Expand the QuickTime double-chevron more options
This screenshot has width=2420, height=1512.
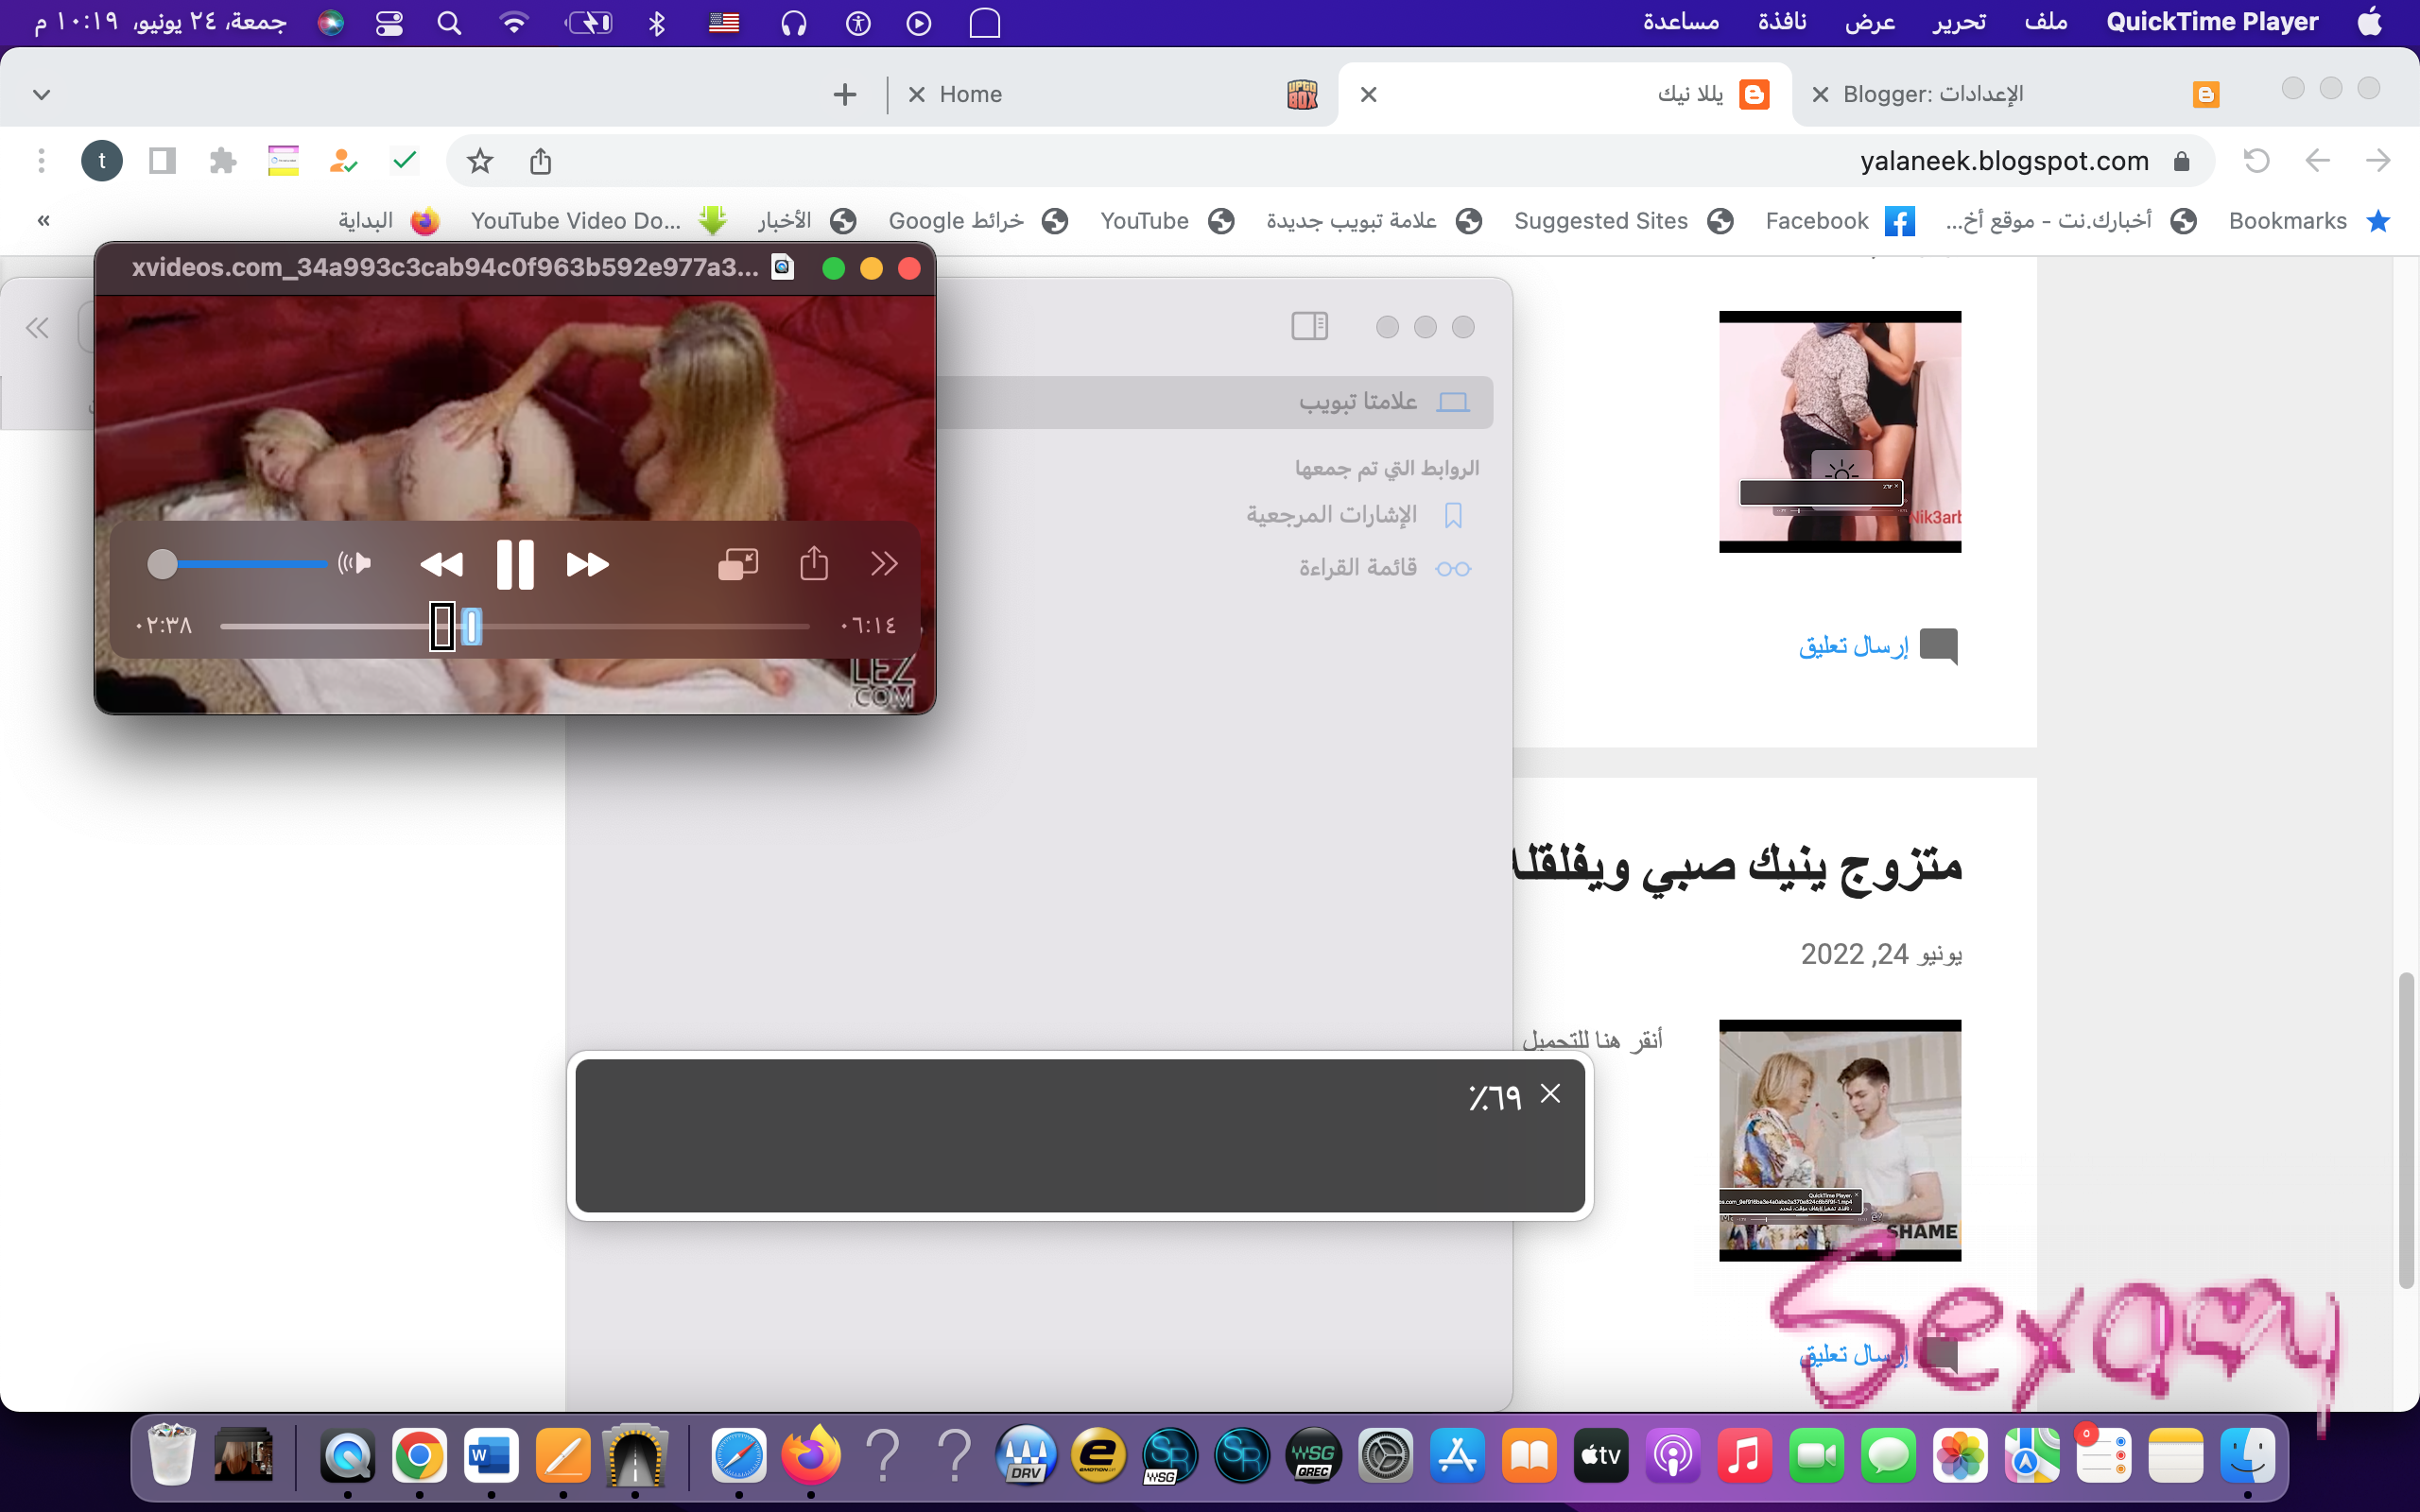tap(883, 564)
